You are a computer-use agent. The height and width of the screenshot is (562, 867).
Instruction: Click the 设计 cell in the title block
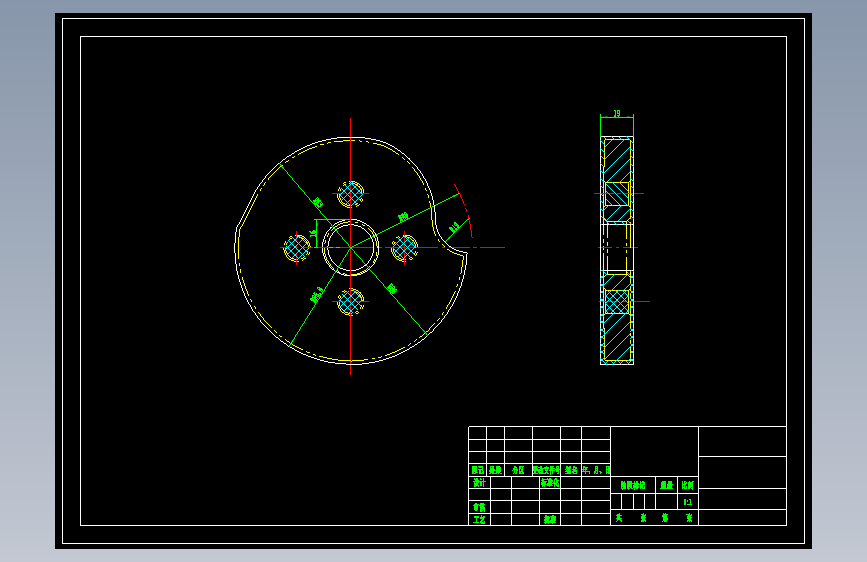(x=479, y=482)
